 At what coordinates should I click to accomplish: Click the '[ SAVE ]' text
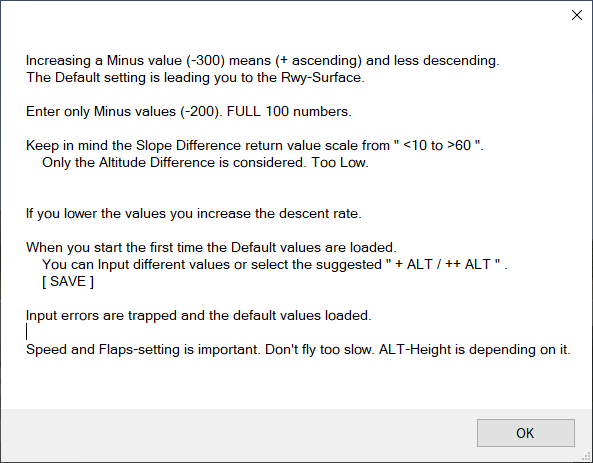[x=68, y=281]
